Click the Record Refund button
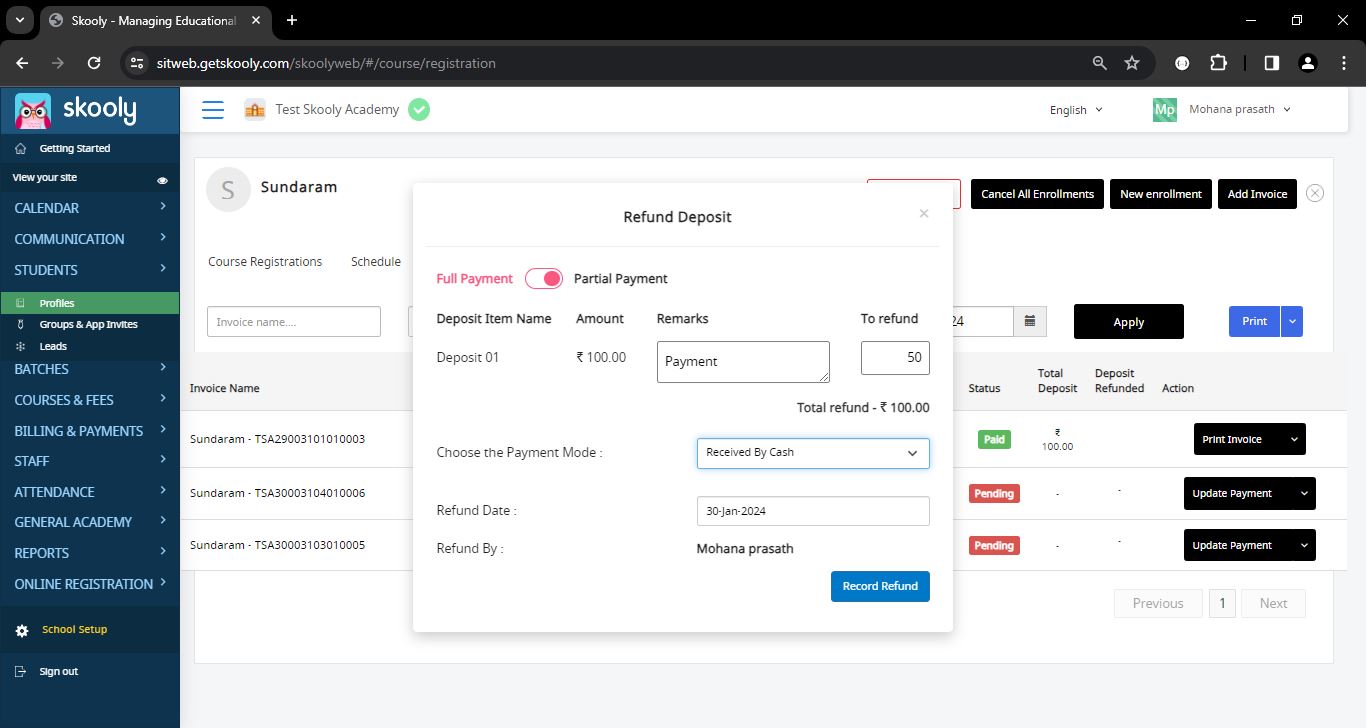Screen dimensions: 1366x728 [880, 586]
